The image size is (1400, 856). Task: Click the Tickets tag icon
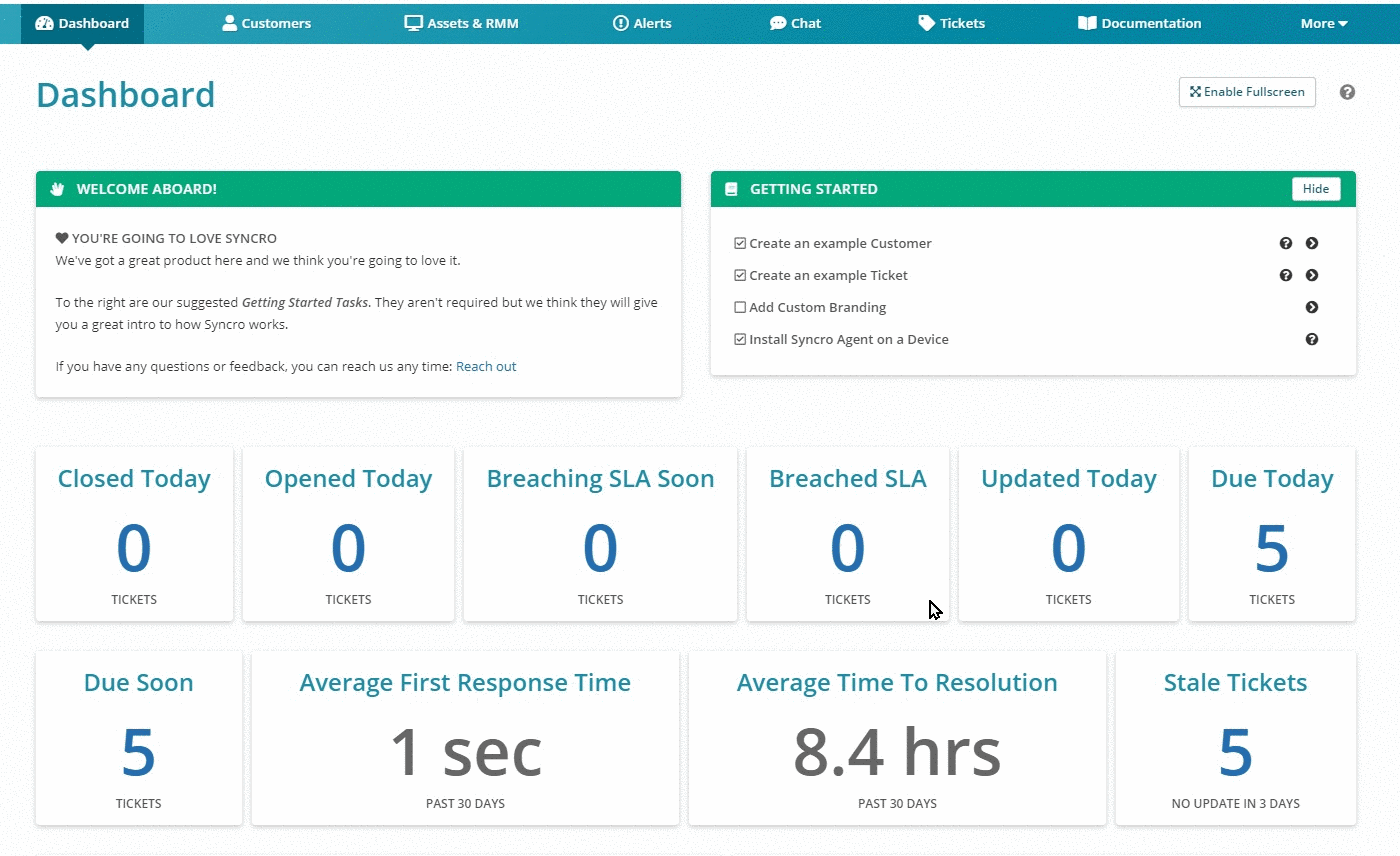click(x=927, y=23)
